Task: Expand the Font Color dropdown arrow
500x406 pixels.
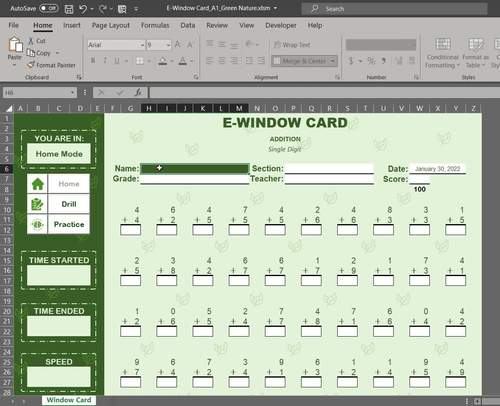Action: (192, 61)
